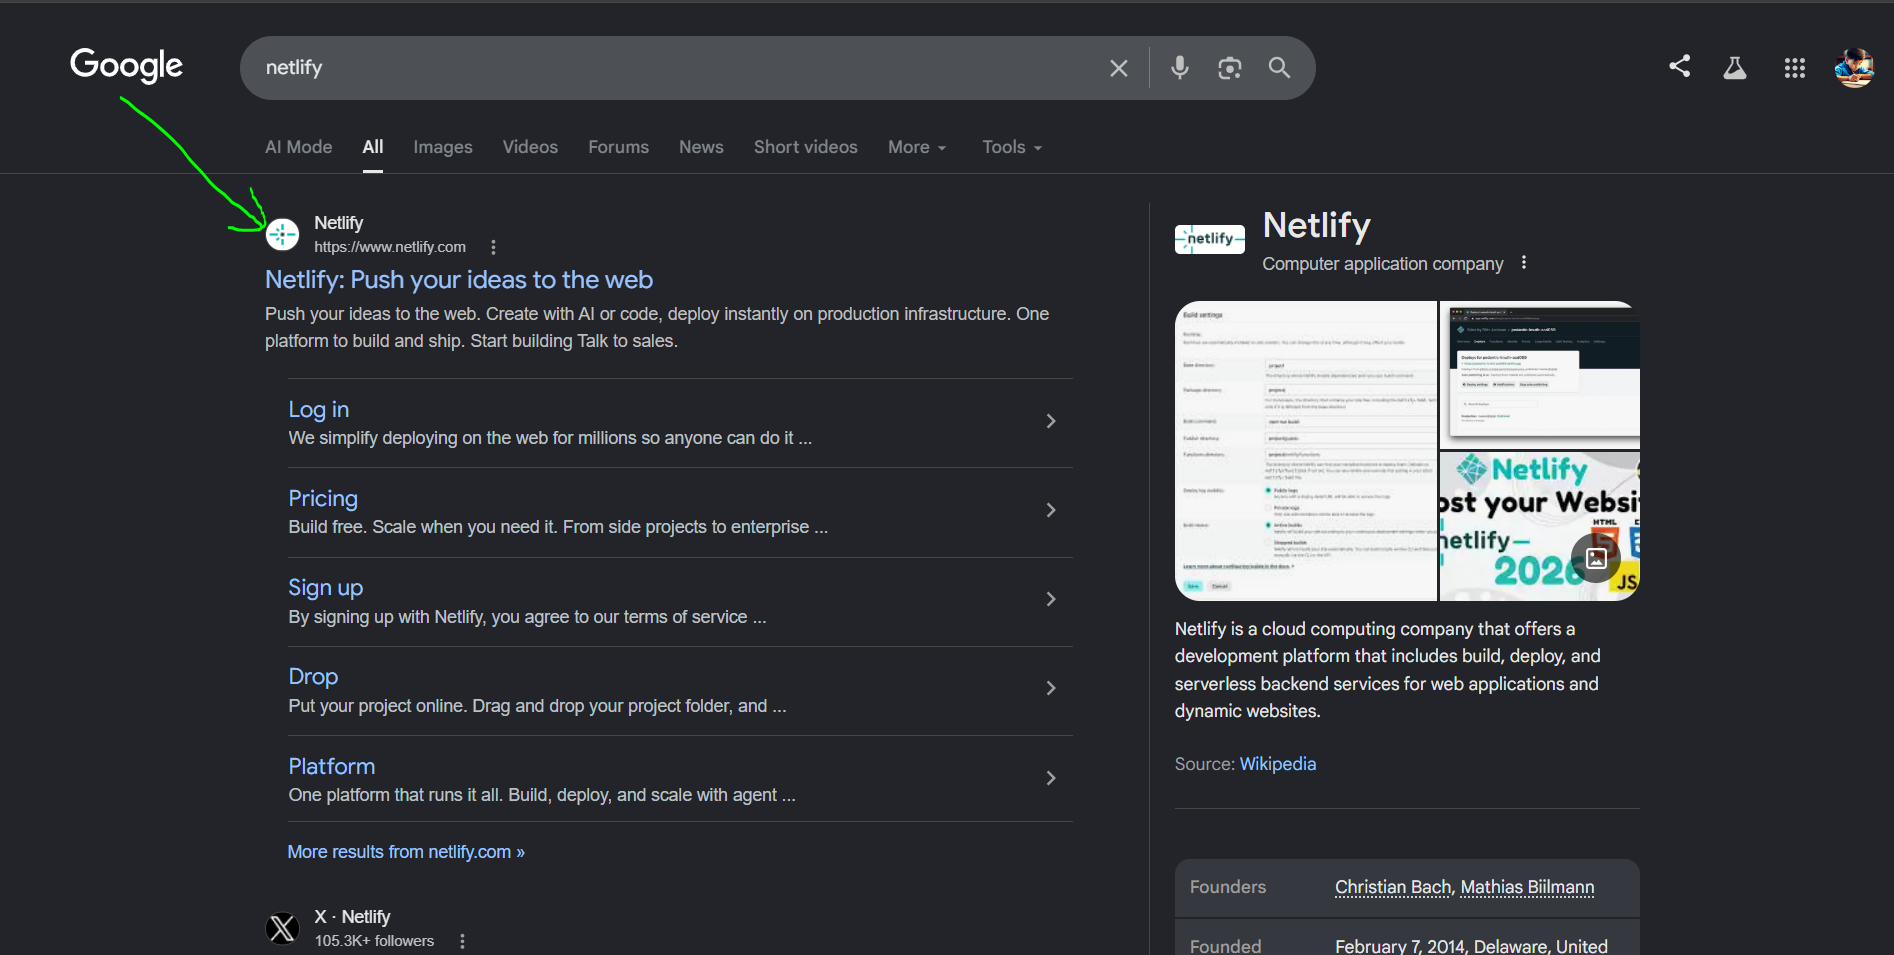Open three-dot menu beside netlify.com URL
This screenshot has height=955, width=1894.
493,247
